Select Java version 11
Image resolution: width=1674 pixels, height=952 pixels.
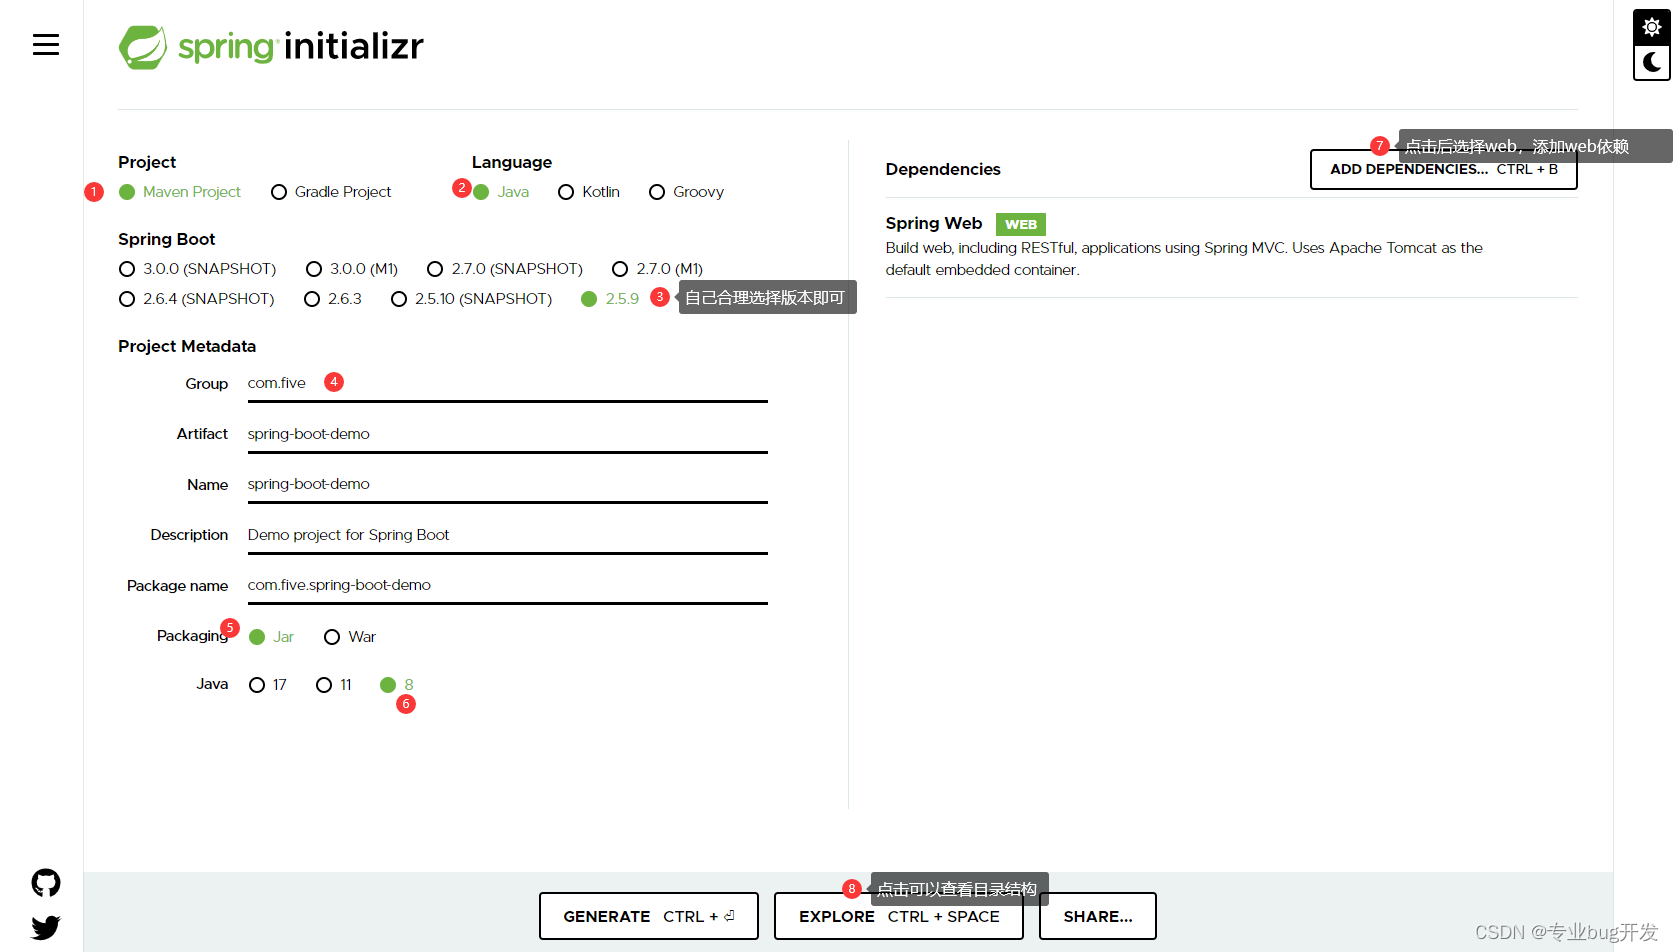point(334,685)
